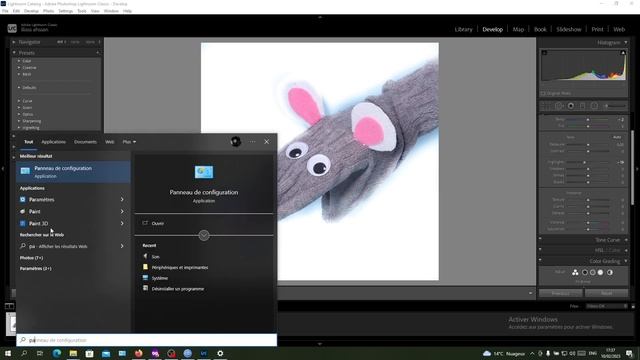Open the Book module in Lightroom

point(540,29)
